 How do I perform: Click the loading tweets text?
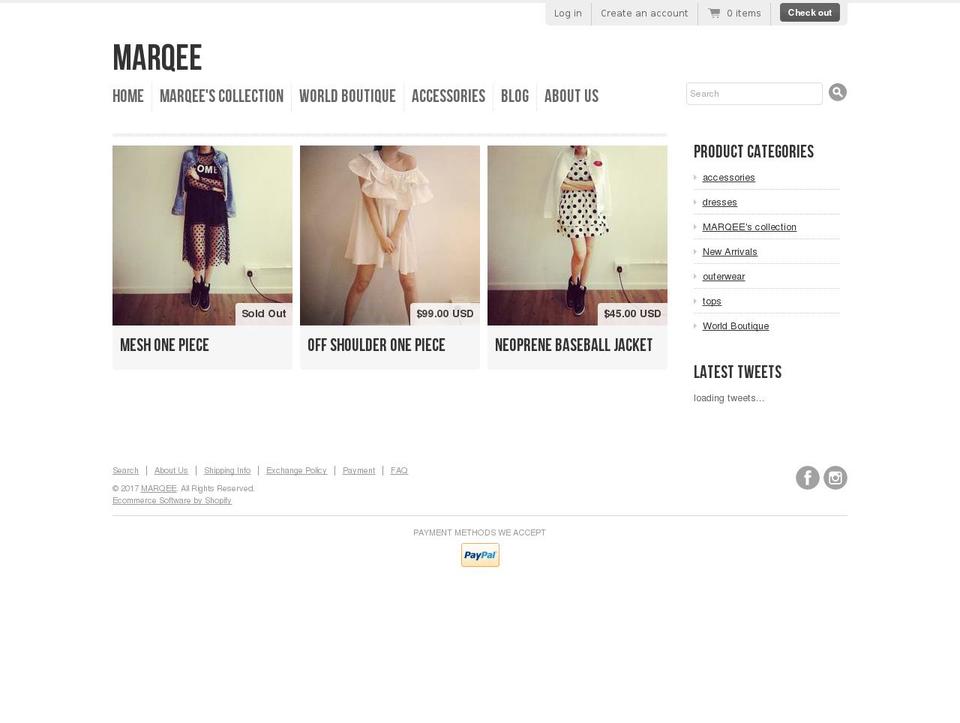(x=729, y=398)
